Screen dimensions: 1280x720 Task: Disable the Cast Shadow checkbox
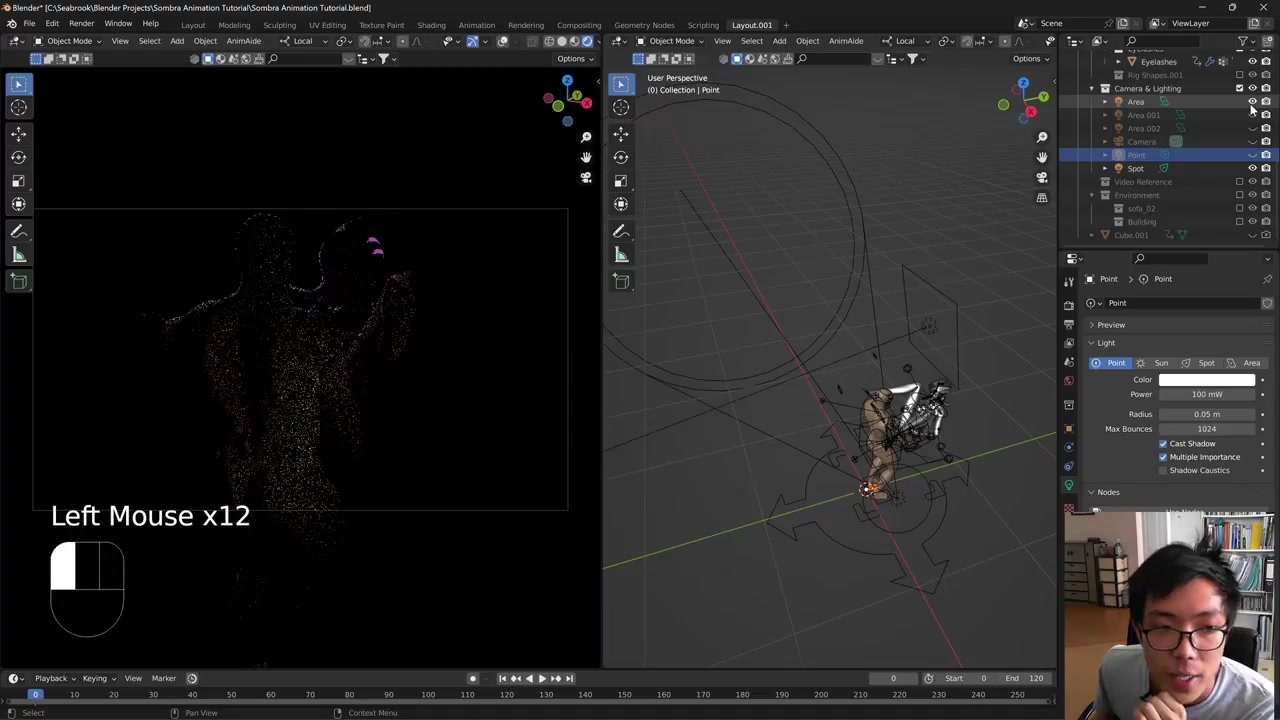1163,443
